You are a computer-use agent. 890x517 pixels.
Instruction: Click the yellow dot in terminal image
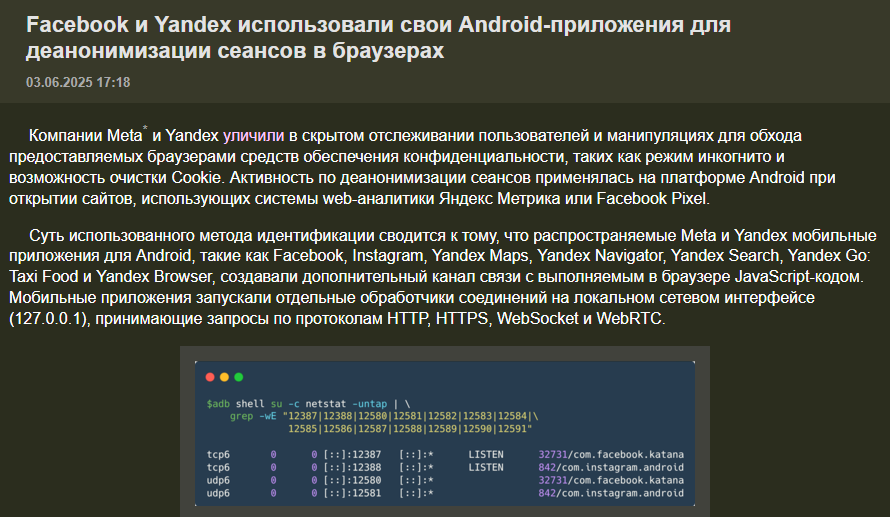(x=224, y=377)
